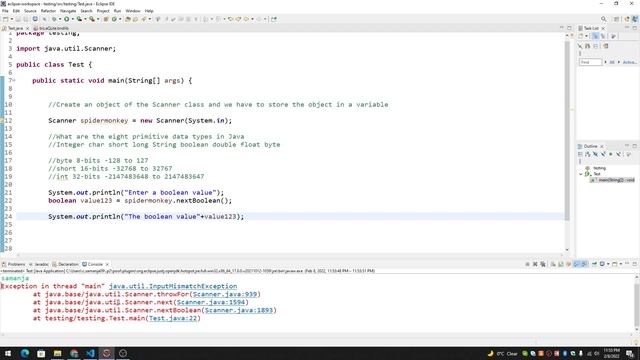The height and width of the screenshot is (360, 640).
Task: Click the Run external tools icon
Action: tap(92, 19)
